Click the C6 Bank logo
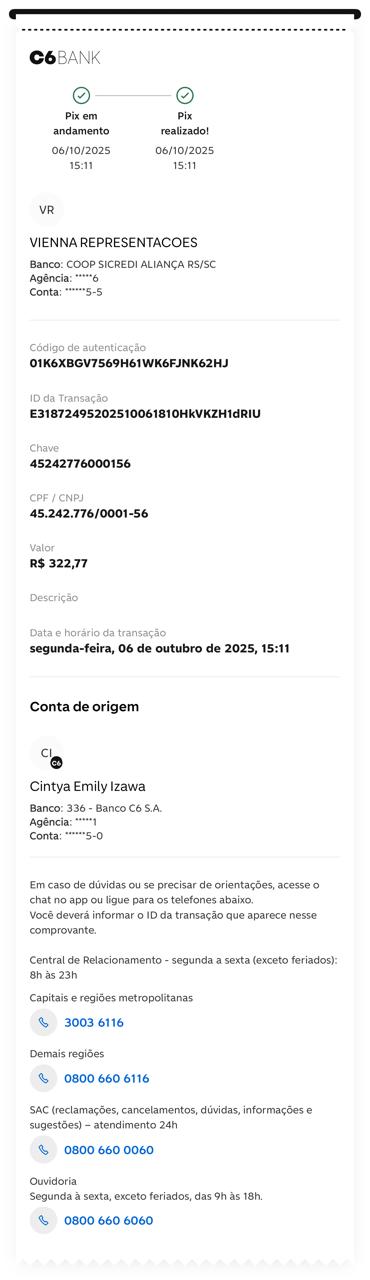 65,58
